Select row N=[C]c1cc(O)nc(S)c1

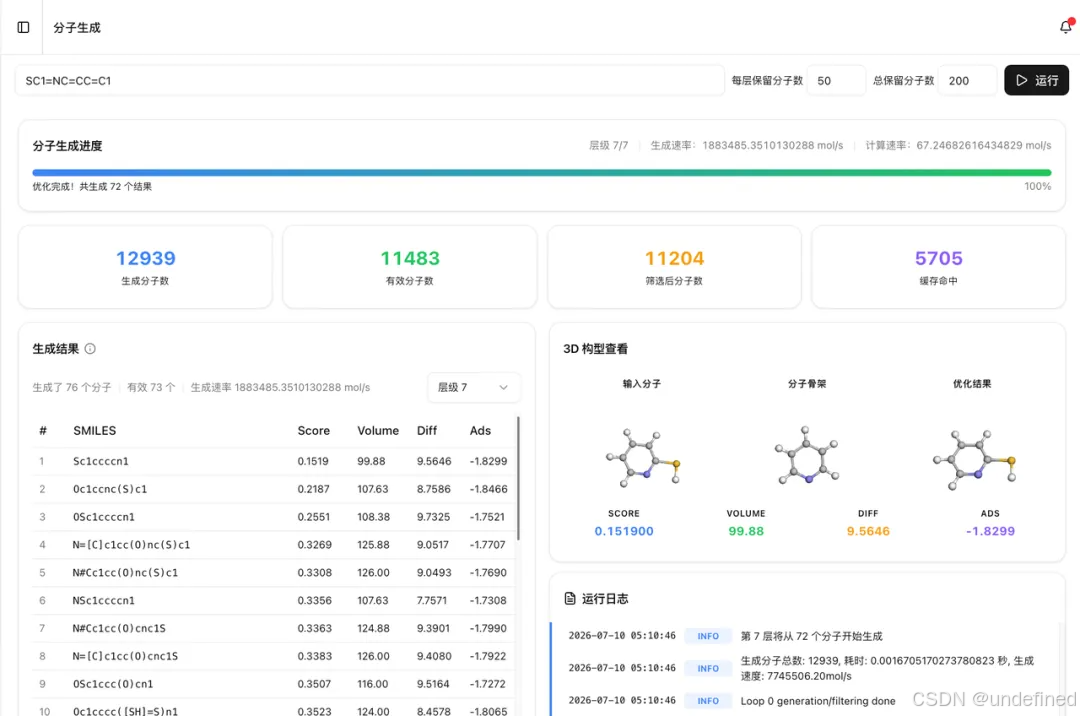coord(273,545)
